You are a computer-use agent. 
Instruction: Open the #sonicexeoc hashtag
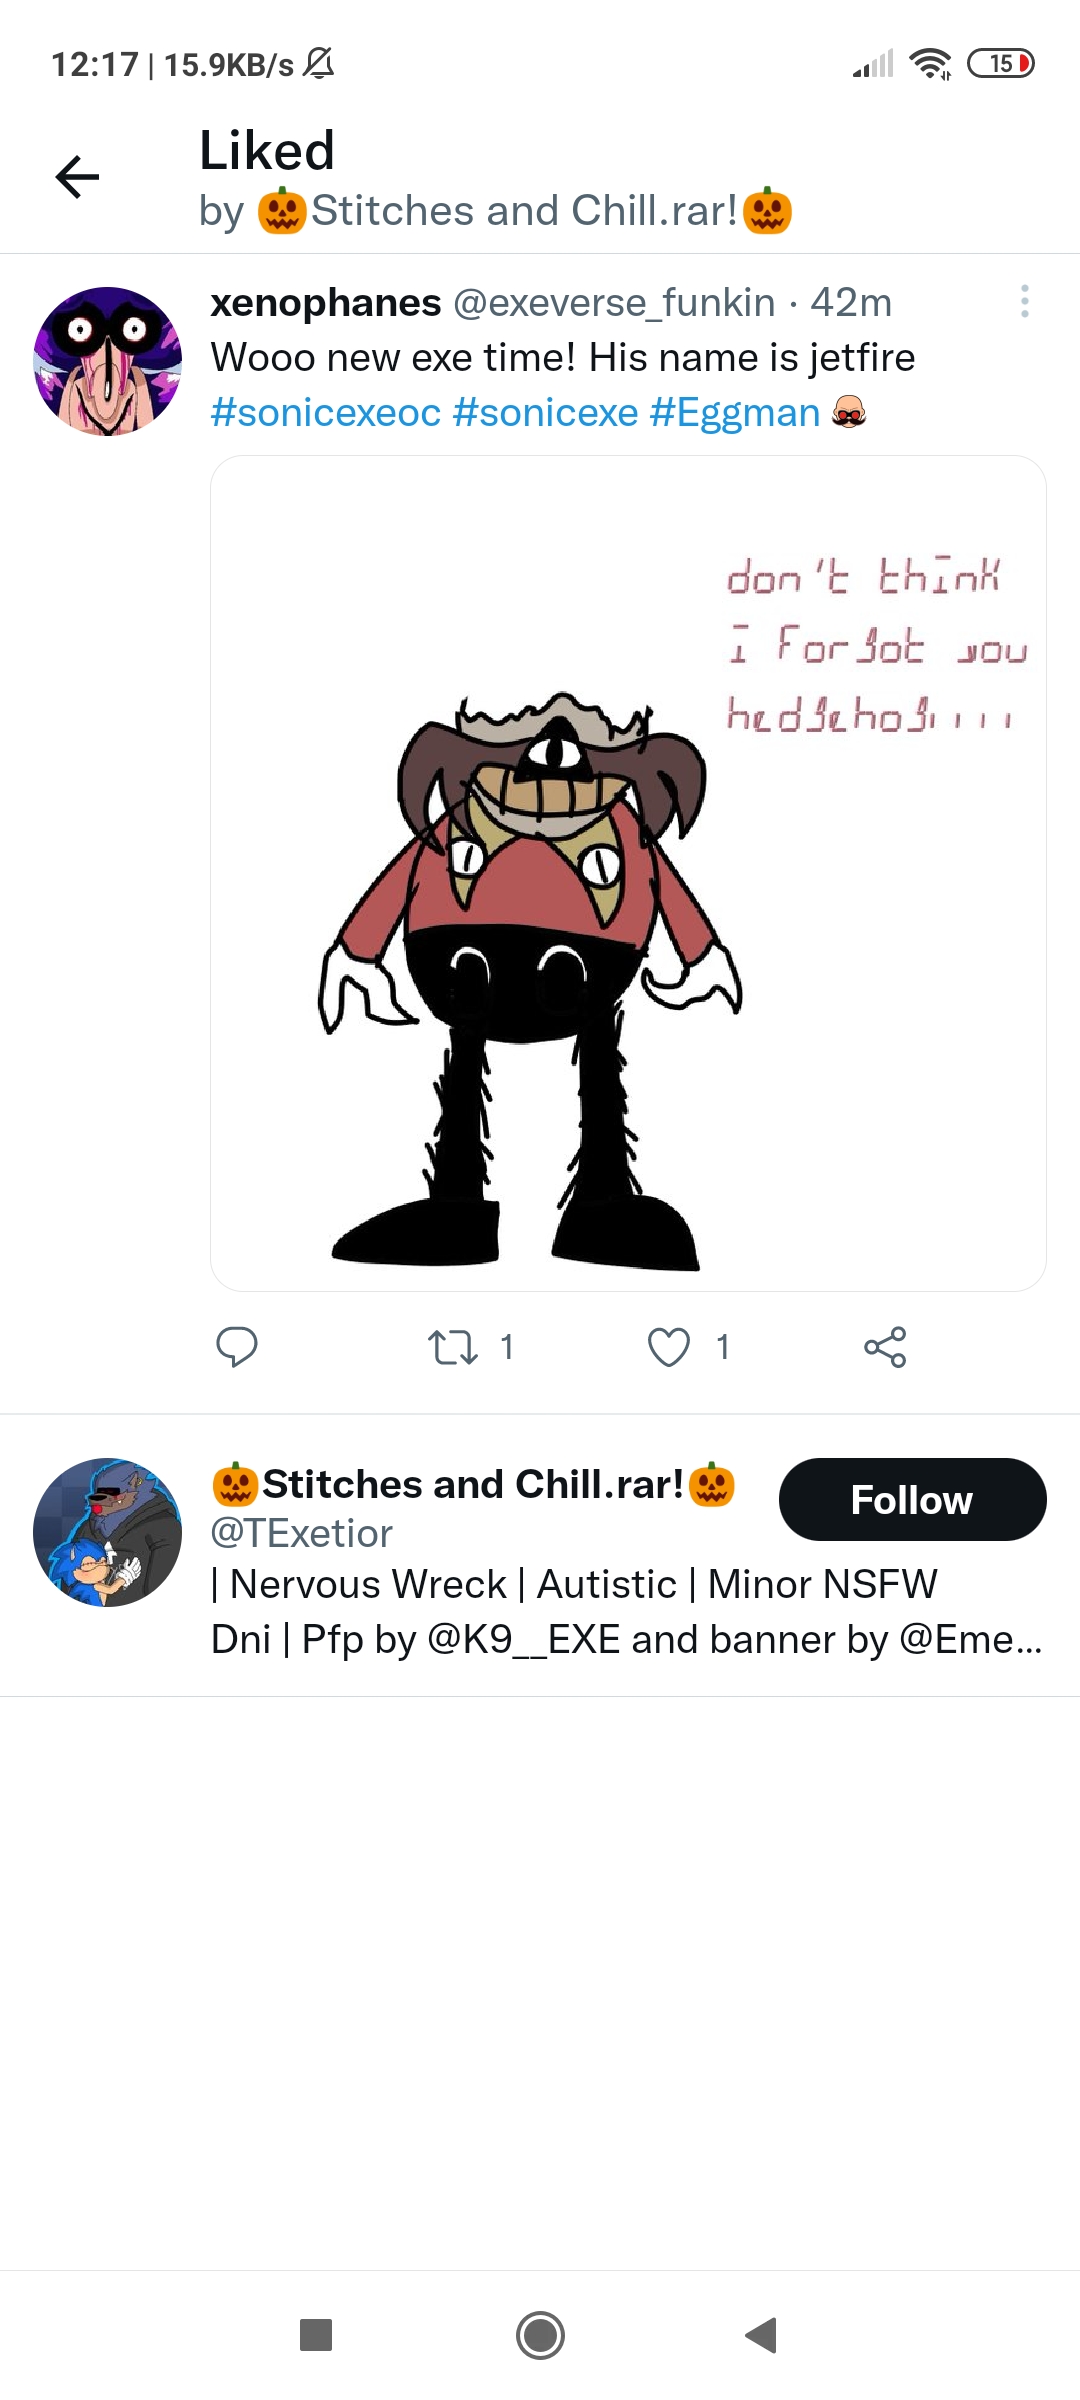pos(325,412)
